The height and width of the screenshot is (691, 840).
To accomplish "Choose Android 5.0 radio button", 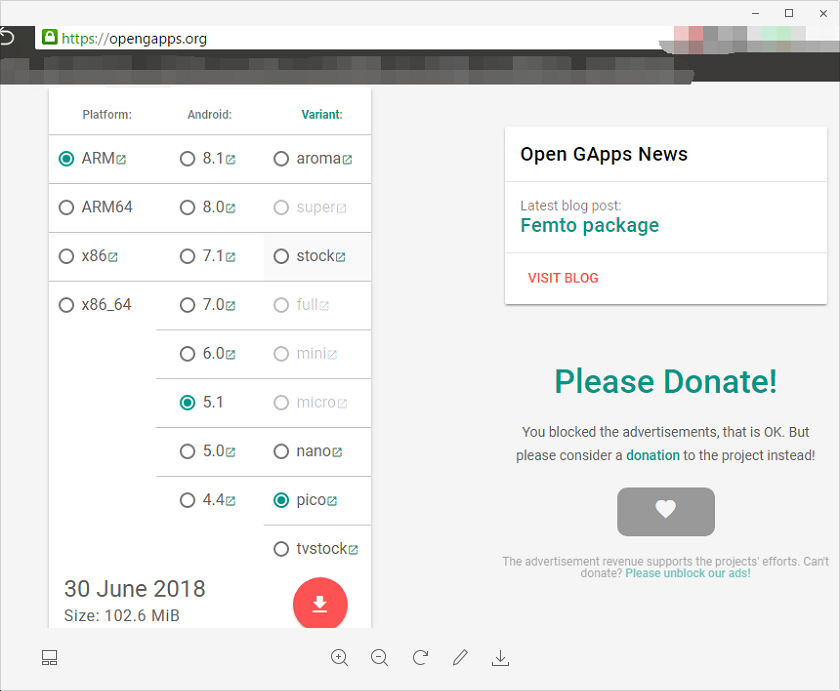I will point(188,451).
